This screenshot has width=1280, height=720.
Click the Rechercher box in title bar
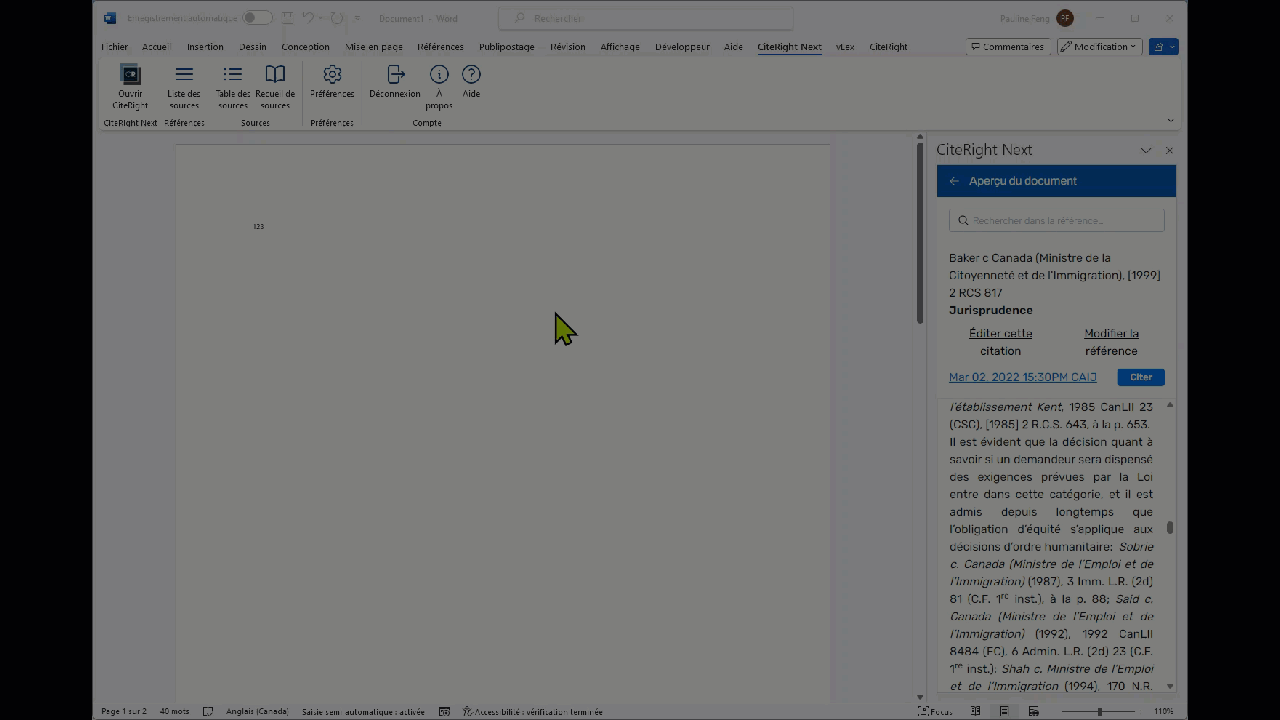pyautogui.click(x=646, y=18)
